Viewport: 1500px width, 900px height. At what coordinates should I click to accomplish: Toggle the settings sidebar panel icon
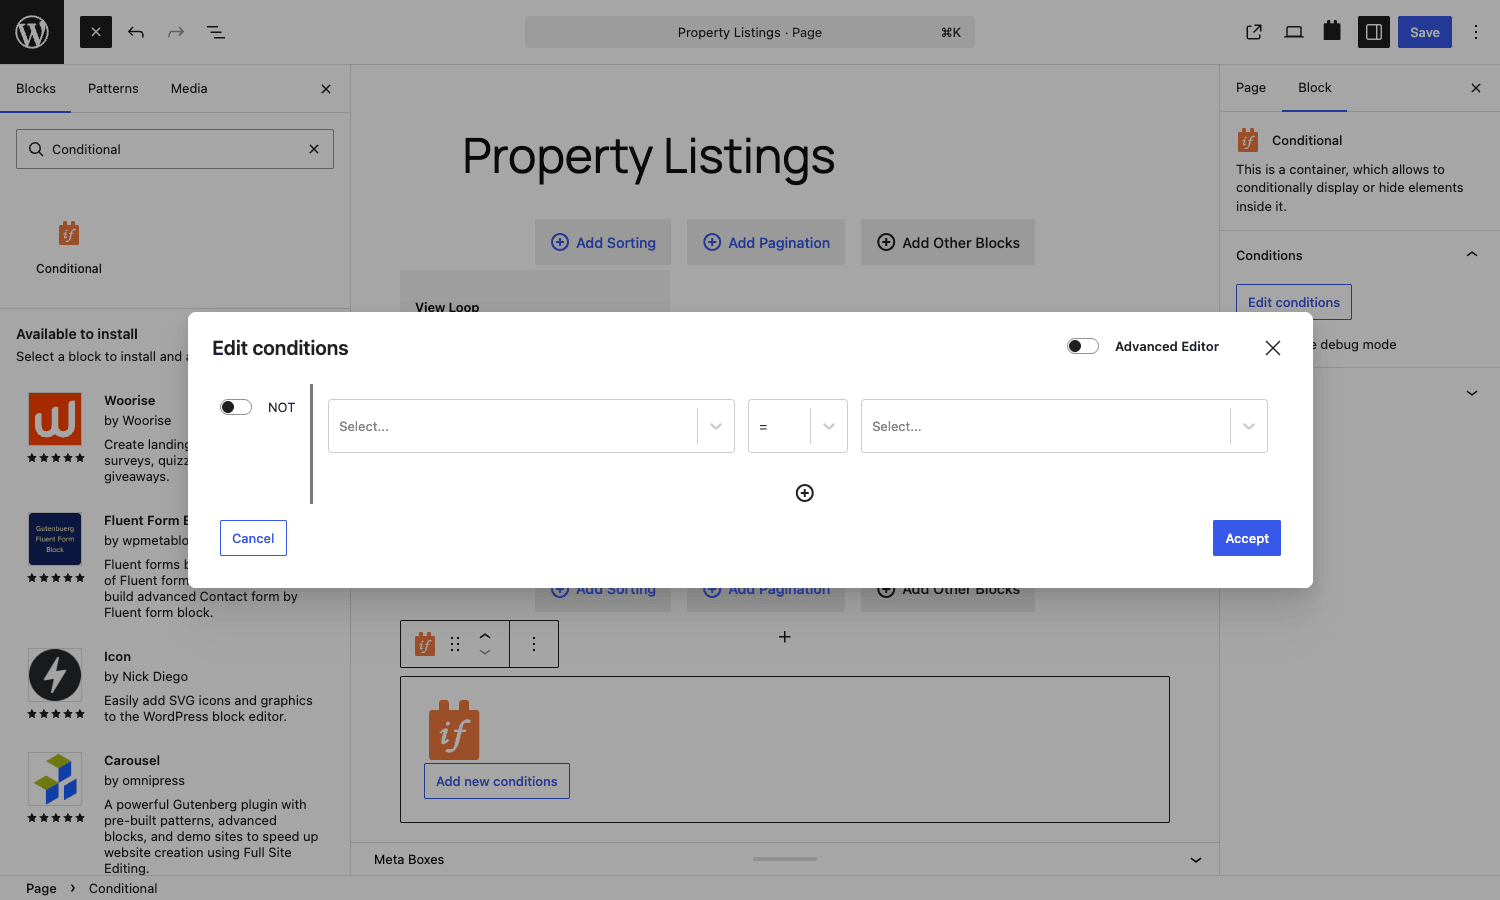1374,32
